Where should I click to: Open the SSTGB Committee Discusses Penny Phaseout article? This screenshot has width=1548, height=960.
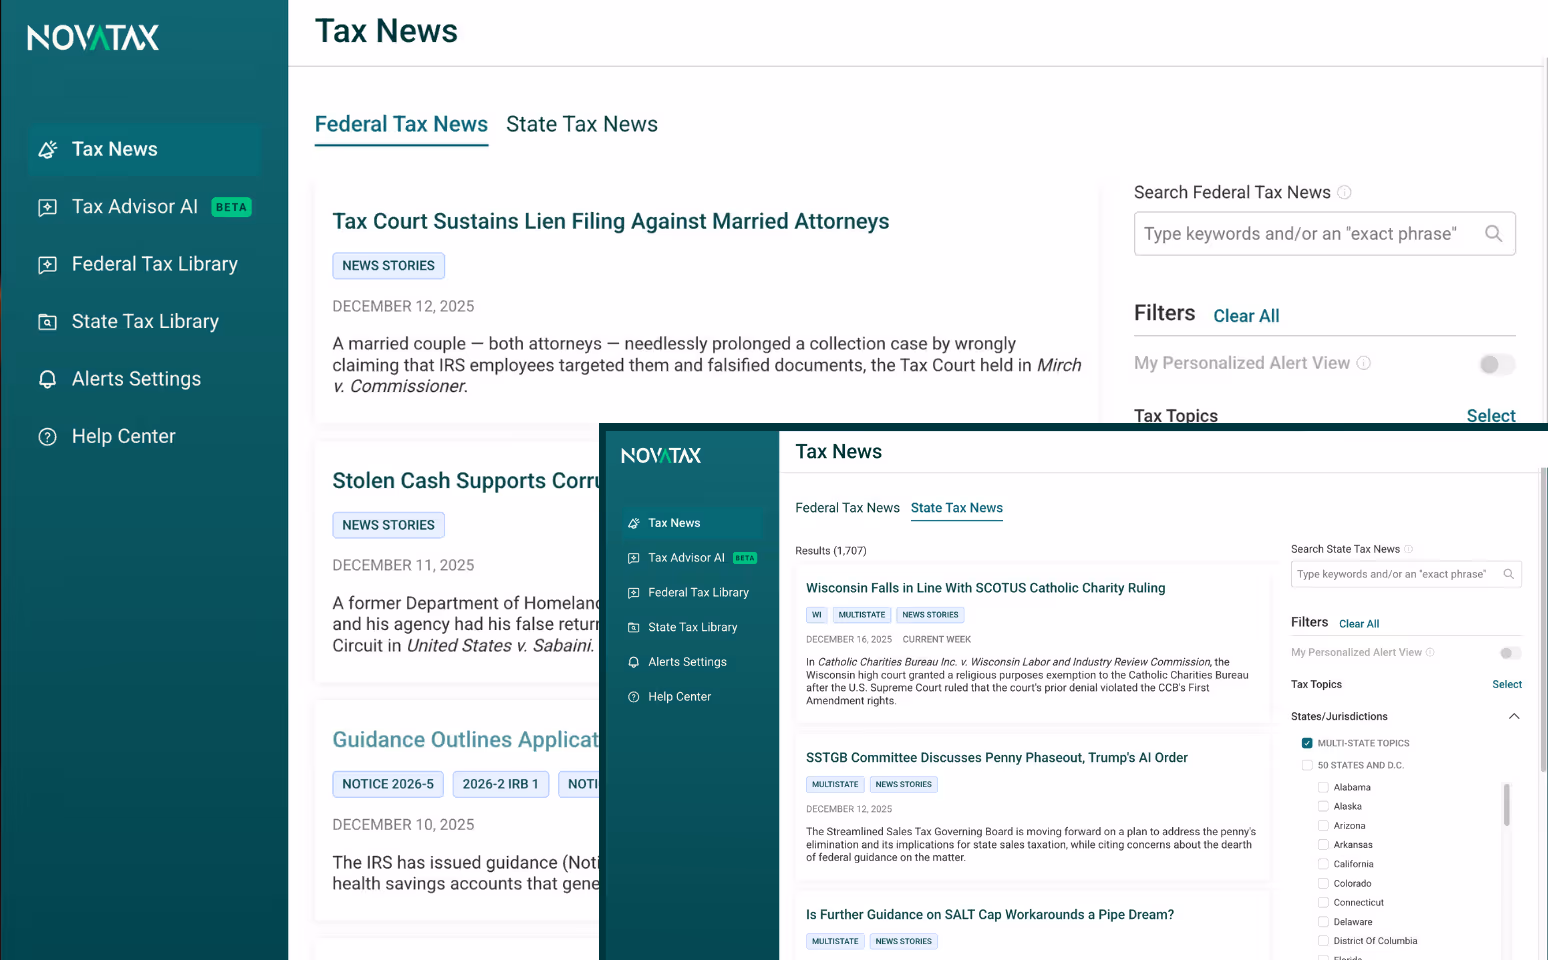pos(996,758)
